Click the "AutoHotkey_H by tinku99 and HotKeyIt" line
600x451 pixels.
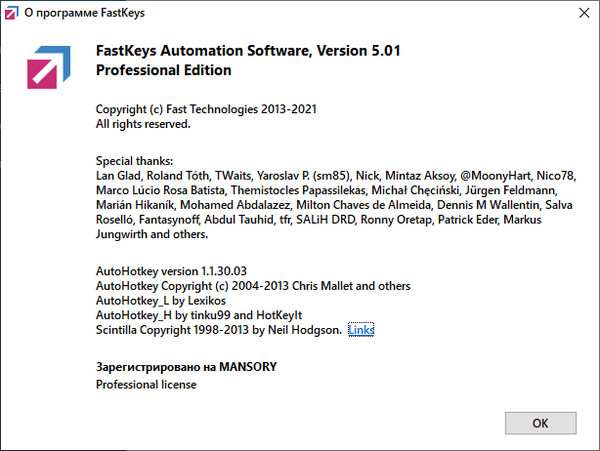click(199, 315)
